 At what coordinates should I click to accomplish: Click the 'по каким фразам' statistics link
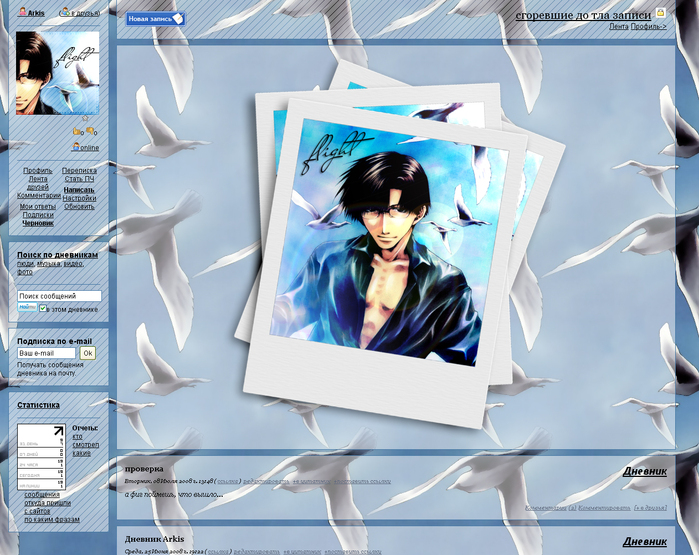coord(52,520)
